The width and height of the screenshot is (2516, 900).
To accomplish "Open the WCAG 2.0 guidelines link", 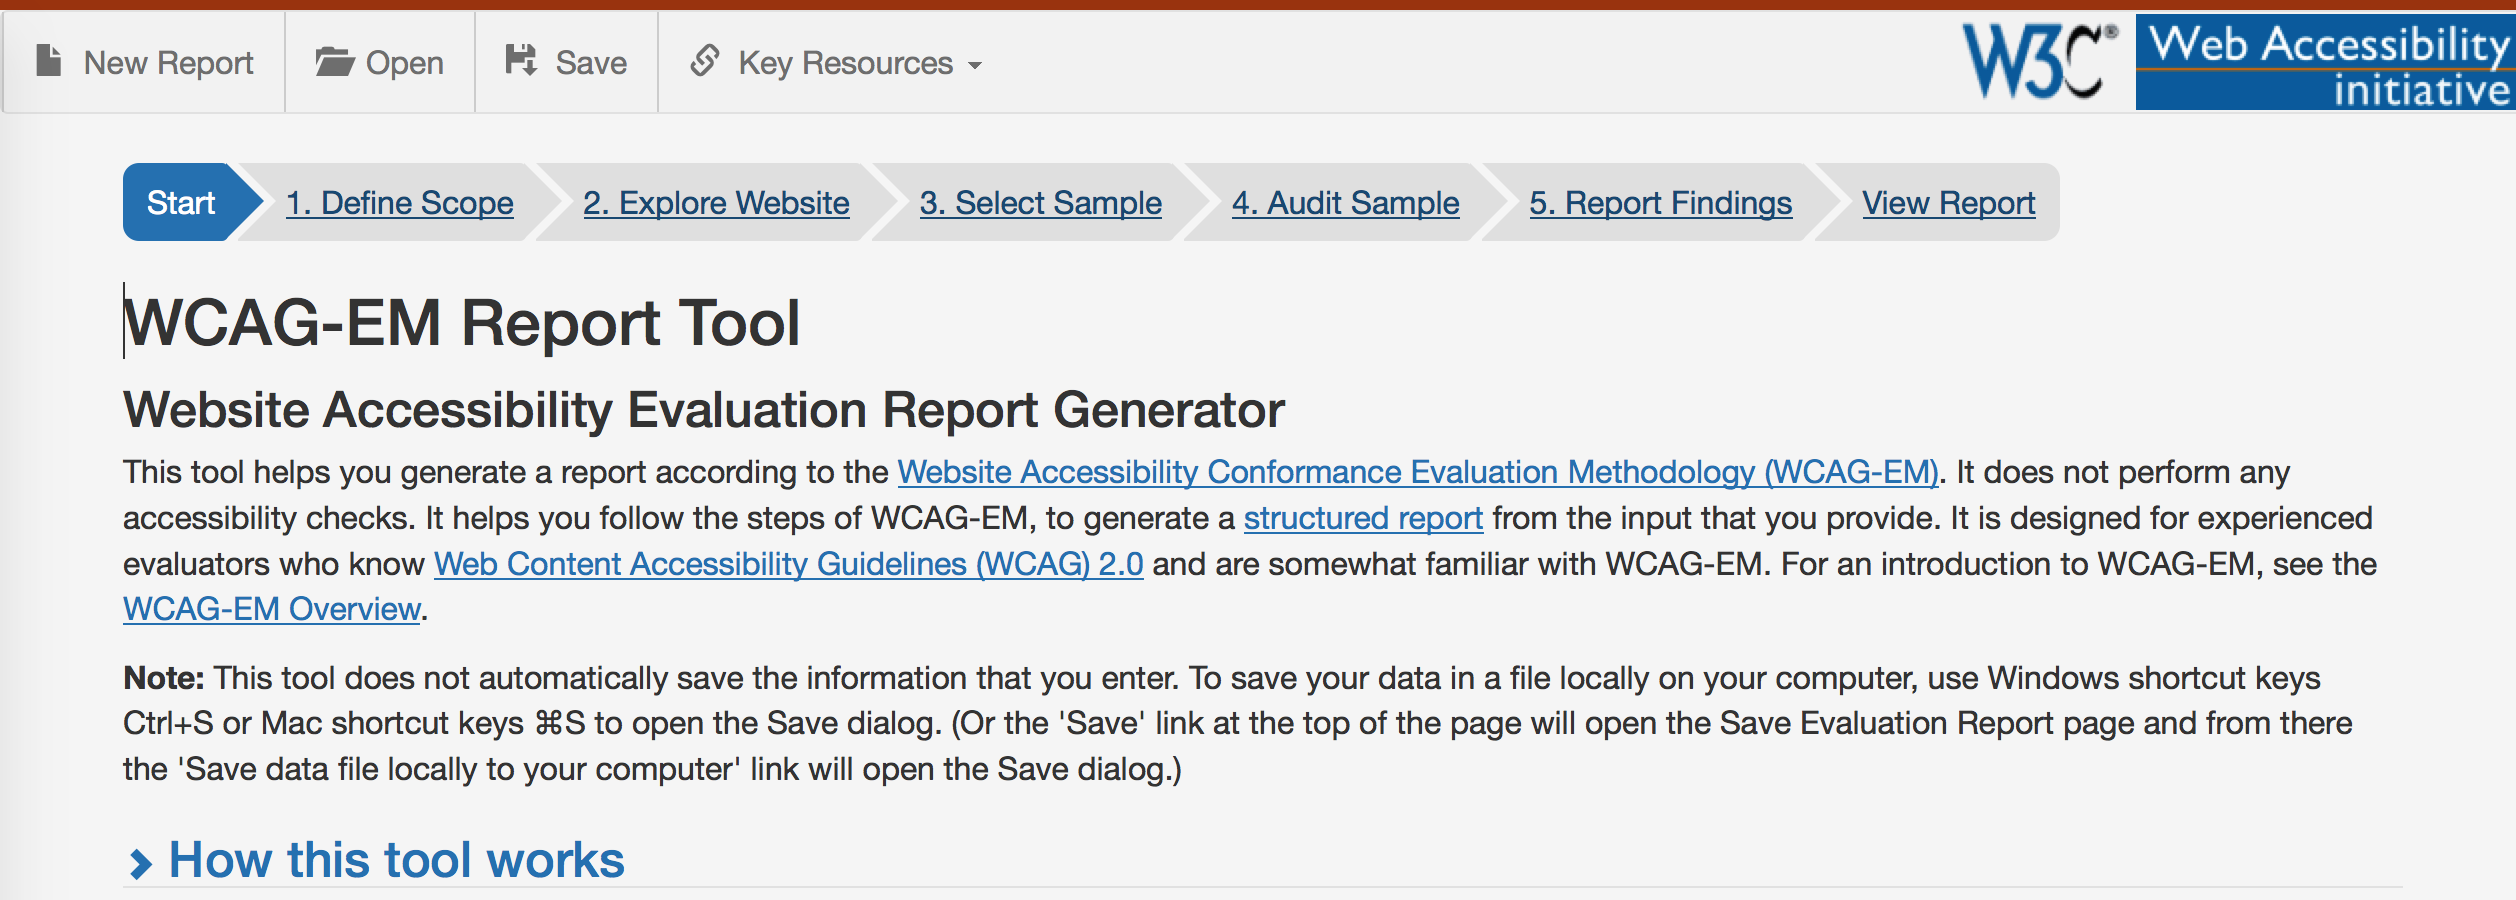I will (788, 564).
